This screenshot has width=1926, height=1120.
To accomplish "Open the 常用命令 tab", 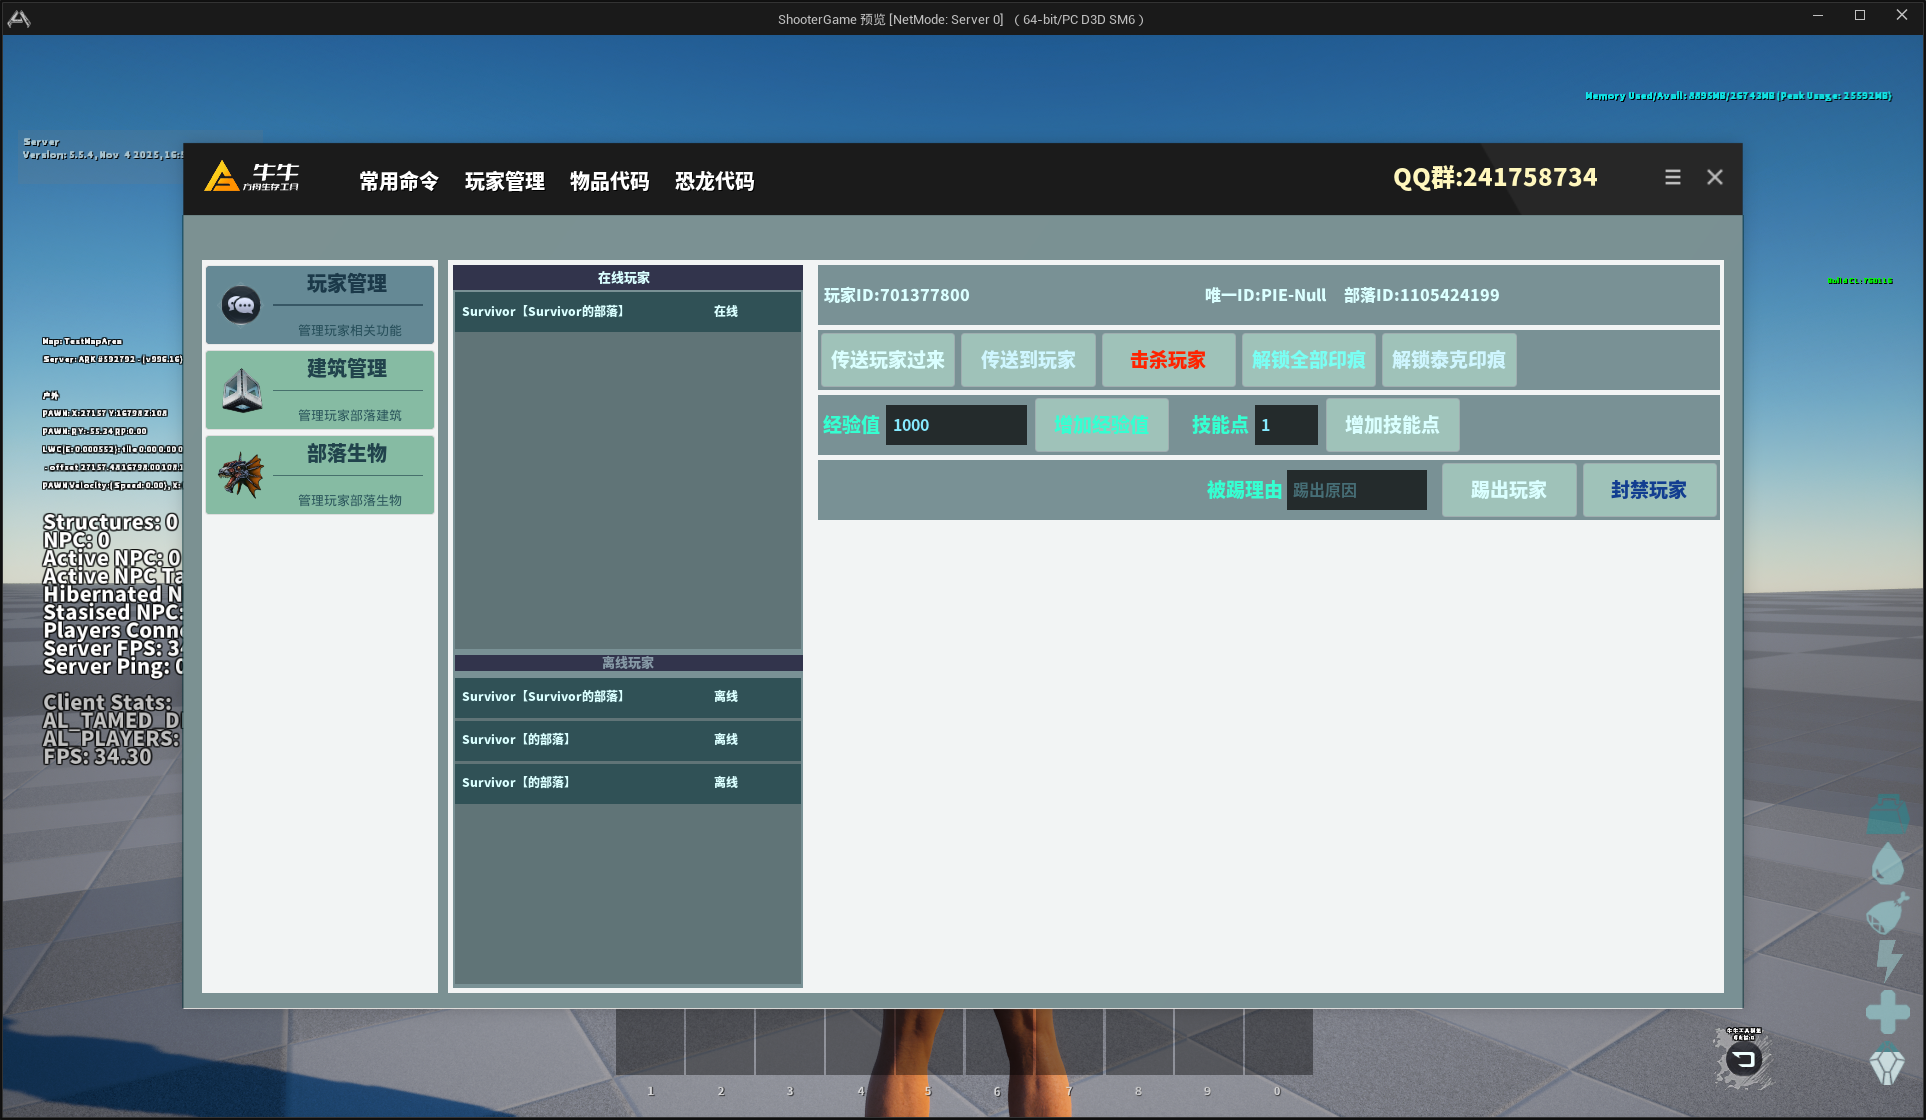I will [399, 181].
